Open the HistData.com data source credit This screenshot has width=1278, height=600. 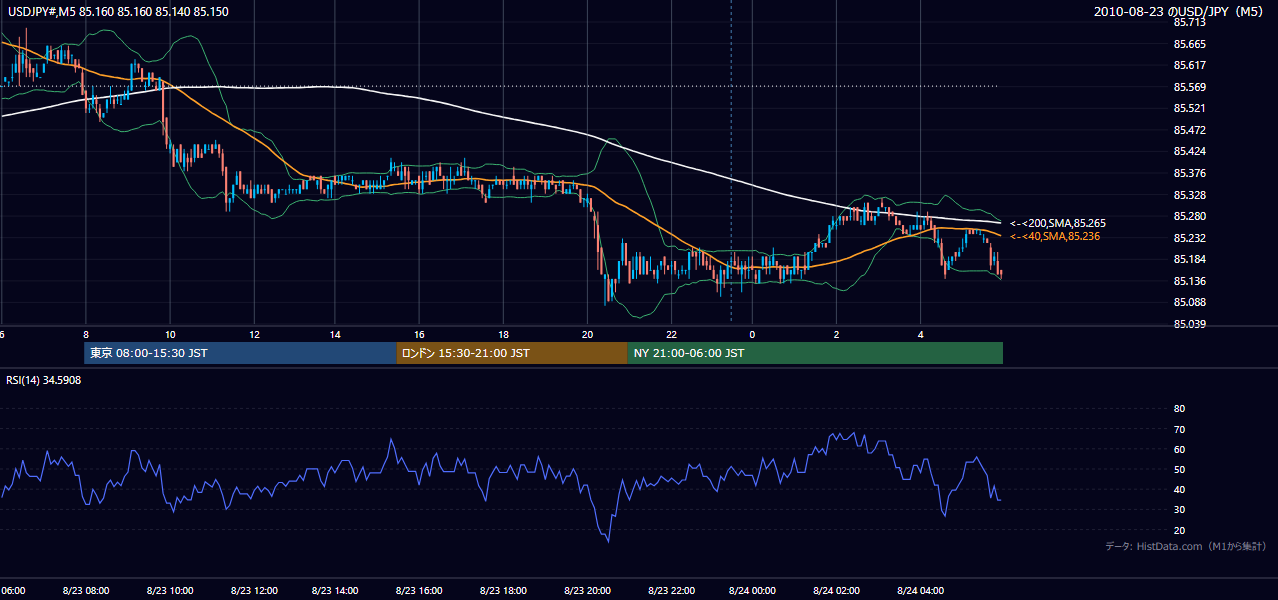tap(1185, 546)
